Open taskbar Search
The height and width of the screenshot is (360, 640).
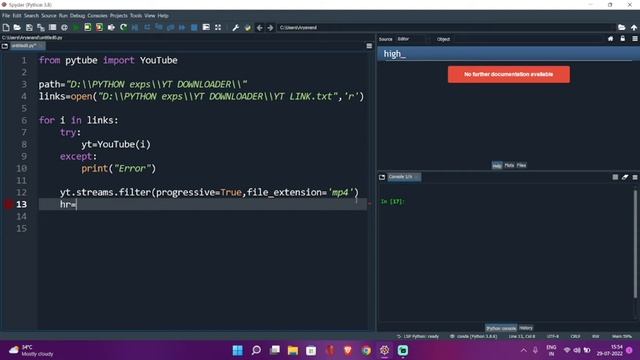[x=256, y=350]
